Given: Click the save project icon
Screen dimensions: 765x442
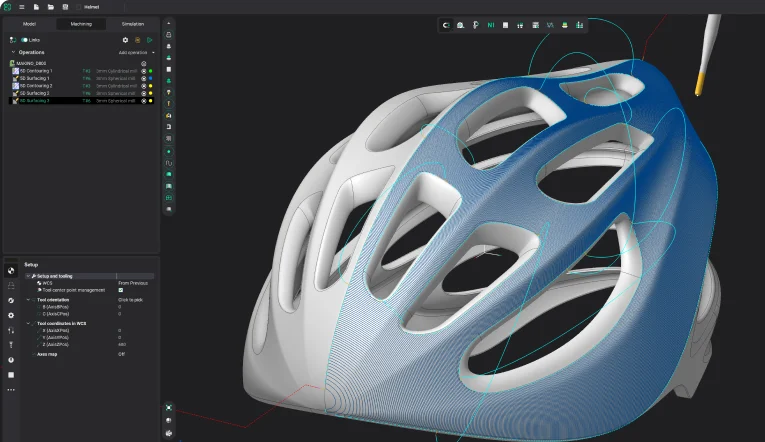Looking at the screenshot, I should (x=64, y=7).
